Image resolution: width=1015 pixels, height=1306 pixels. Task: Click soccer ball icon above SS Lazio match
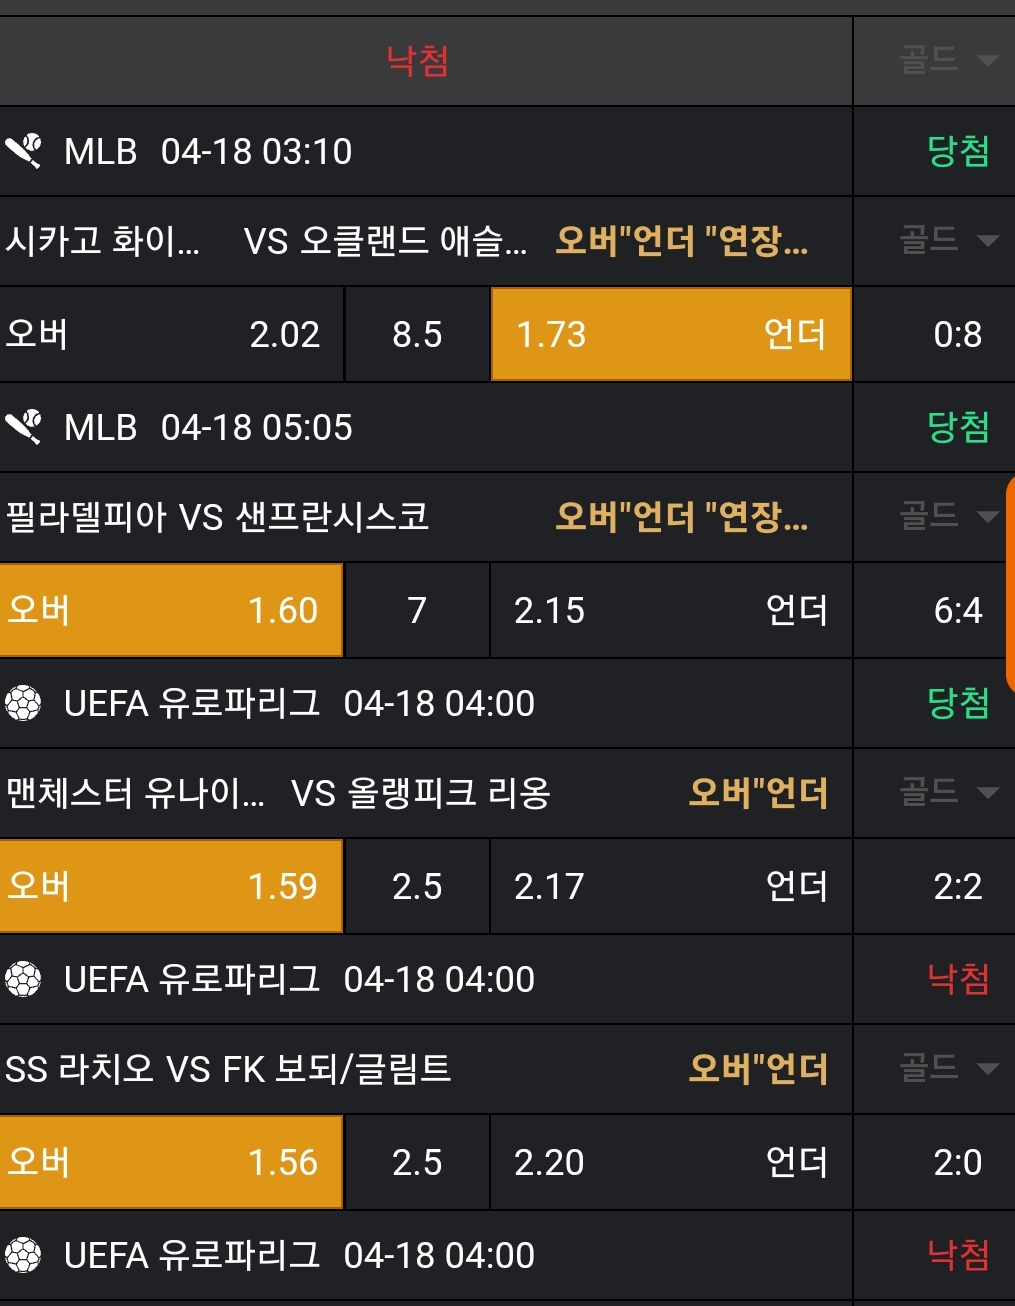23,979
